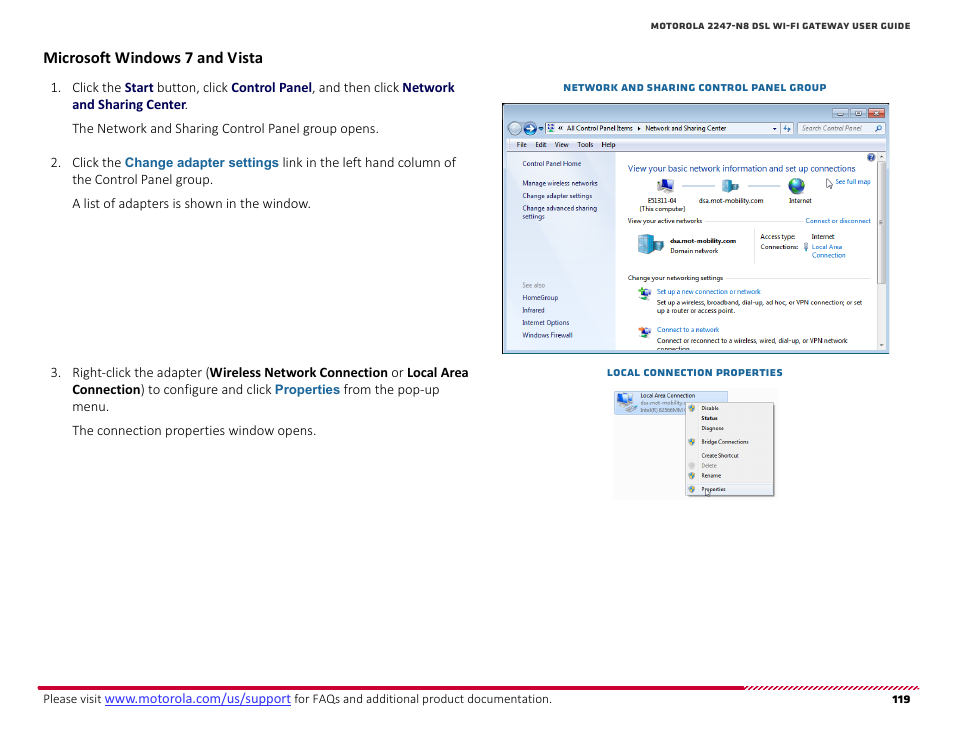Click the Domain network building icon

click(x=648, y=245)
